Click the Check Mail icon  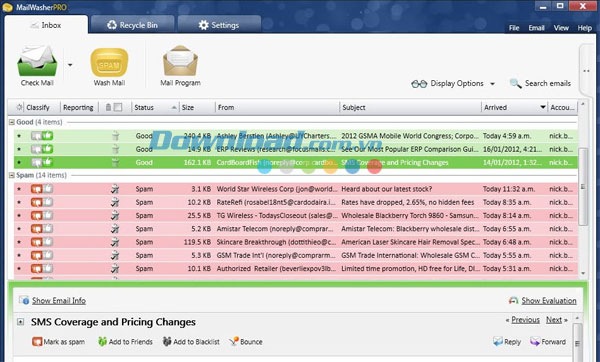[37, 60]
